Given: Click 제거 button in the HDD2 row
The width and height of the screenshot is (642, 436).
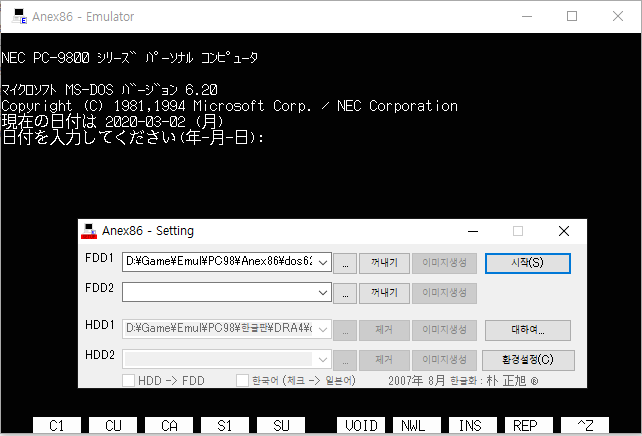Looking at the screenshot, I should (x=384, y=361).
